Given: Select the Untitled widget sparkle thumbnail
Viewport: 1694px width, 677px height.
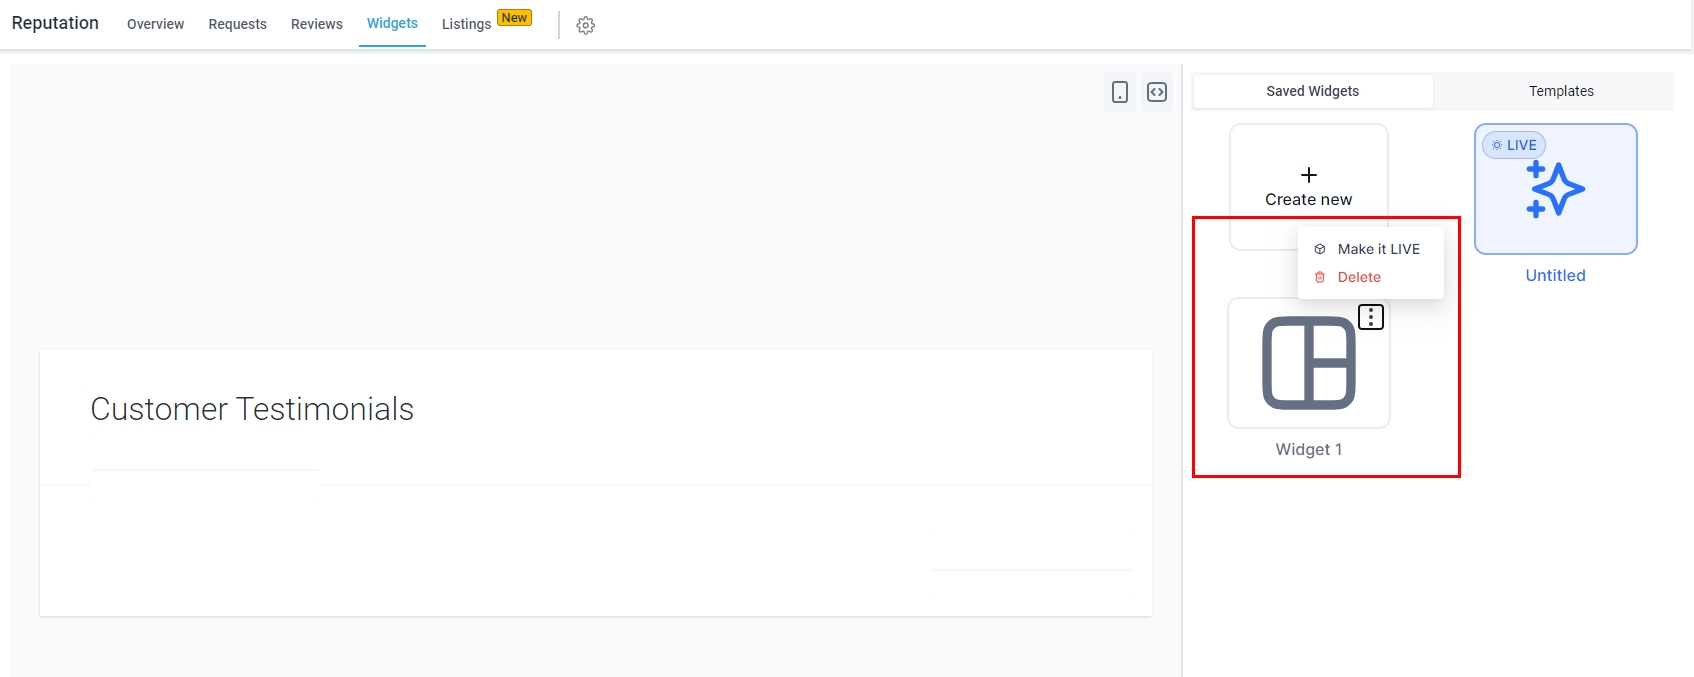Looking at the screenshot, I should click(x=1555, y=189).
